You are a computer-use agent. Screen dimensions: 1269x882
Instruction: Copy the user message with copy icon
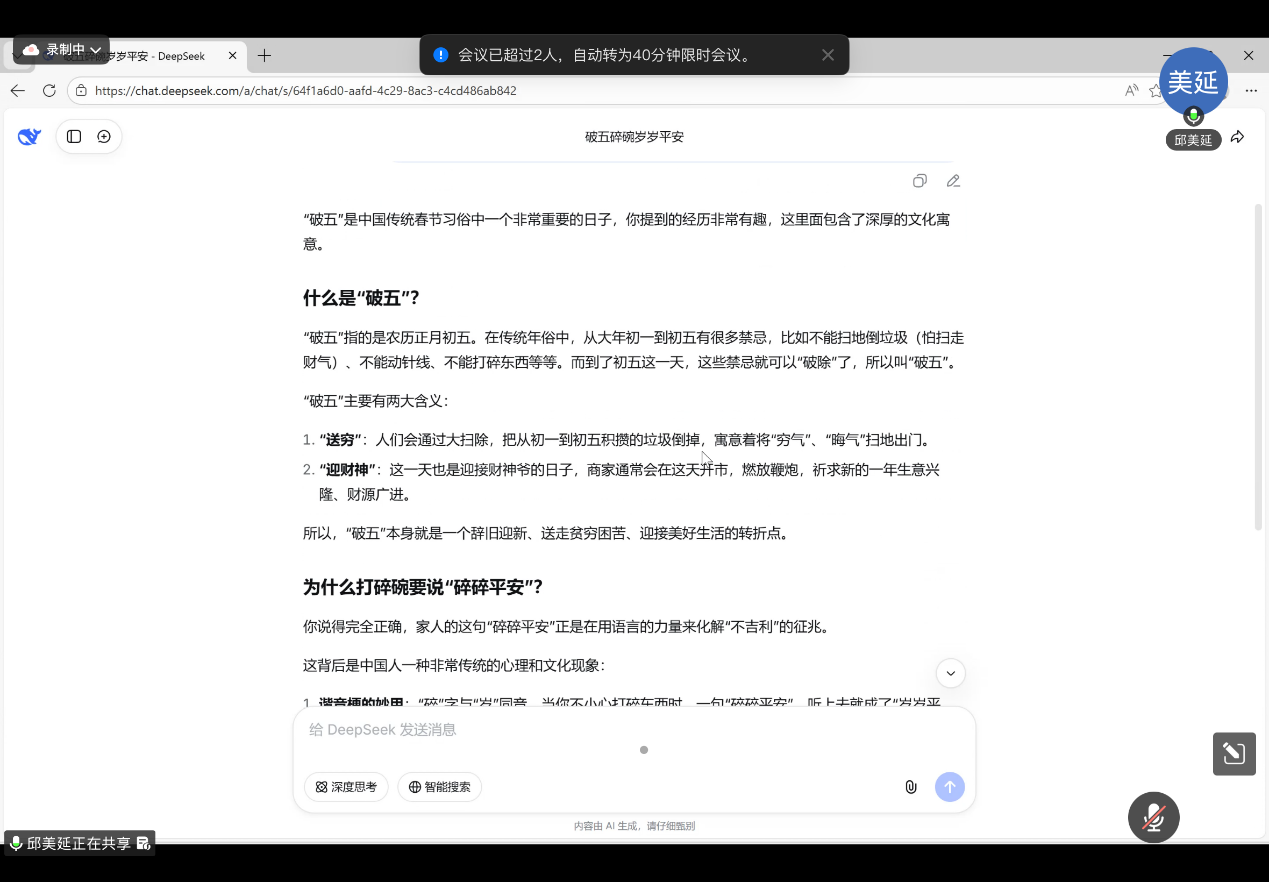[x=919, y=181]
